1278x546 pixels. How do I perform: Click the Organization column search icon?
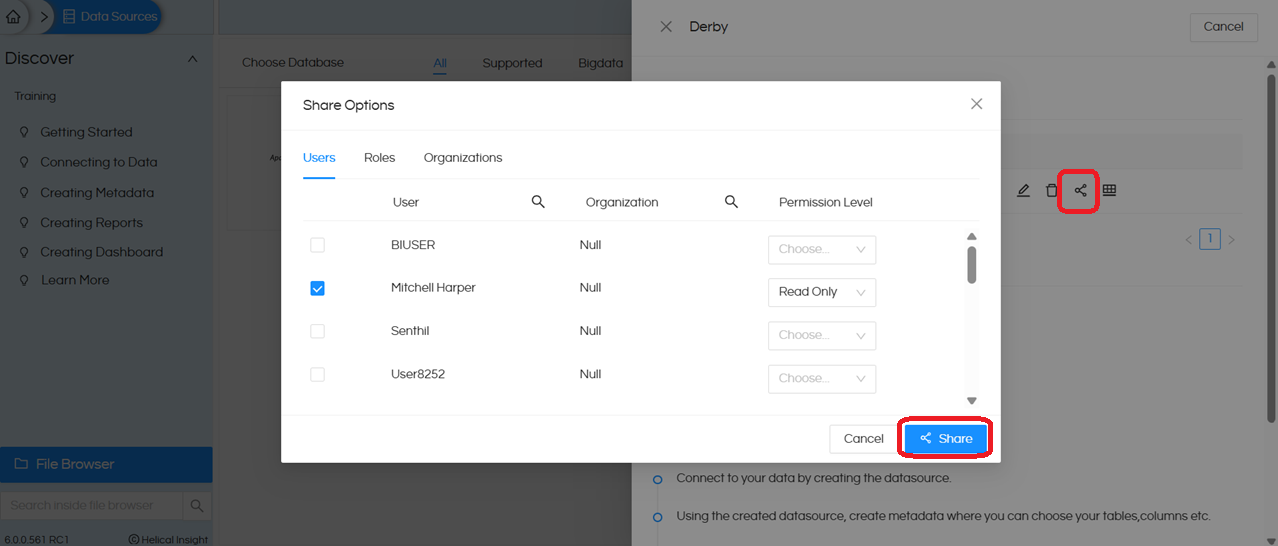point(731,202)
